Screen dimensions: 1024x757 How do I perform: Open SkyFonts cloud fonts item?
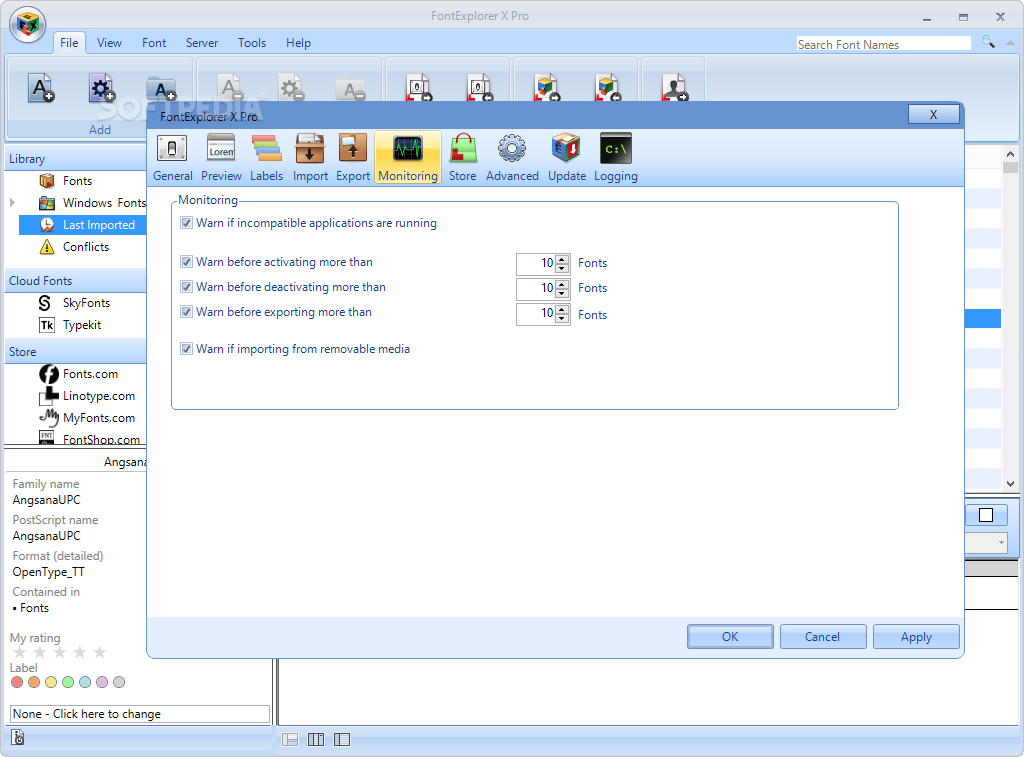[x=86, y=303]
